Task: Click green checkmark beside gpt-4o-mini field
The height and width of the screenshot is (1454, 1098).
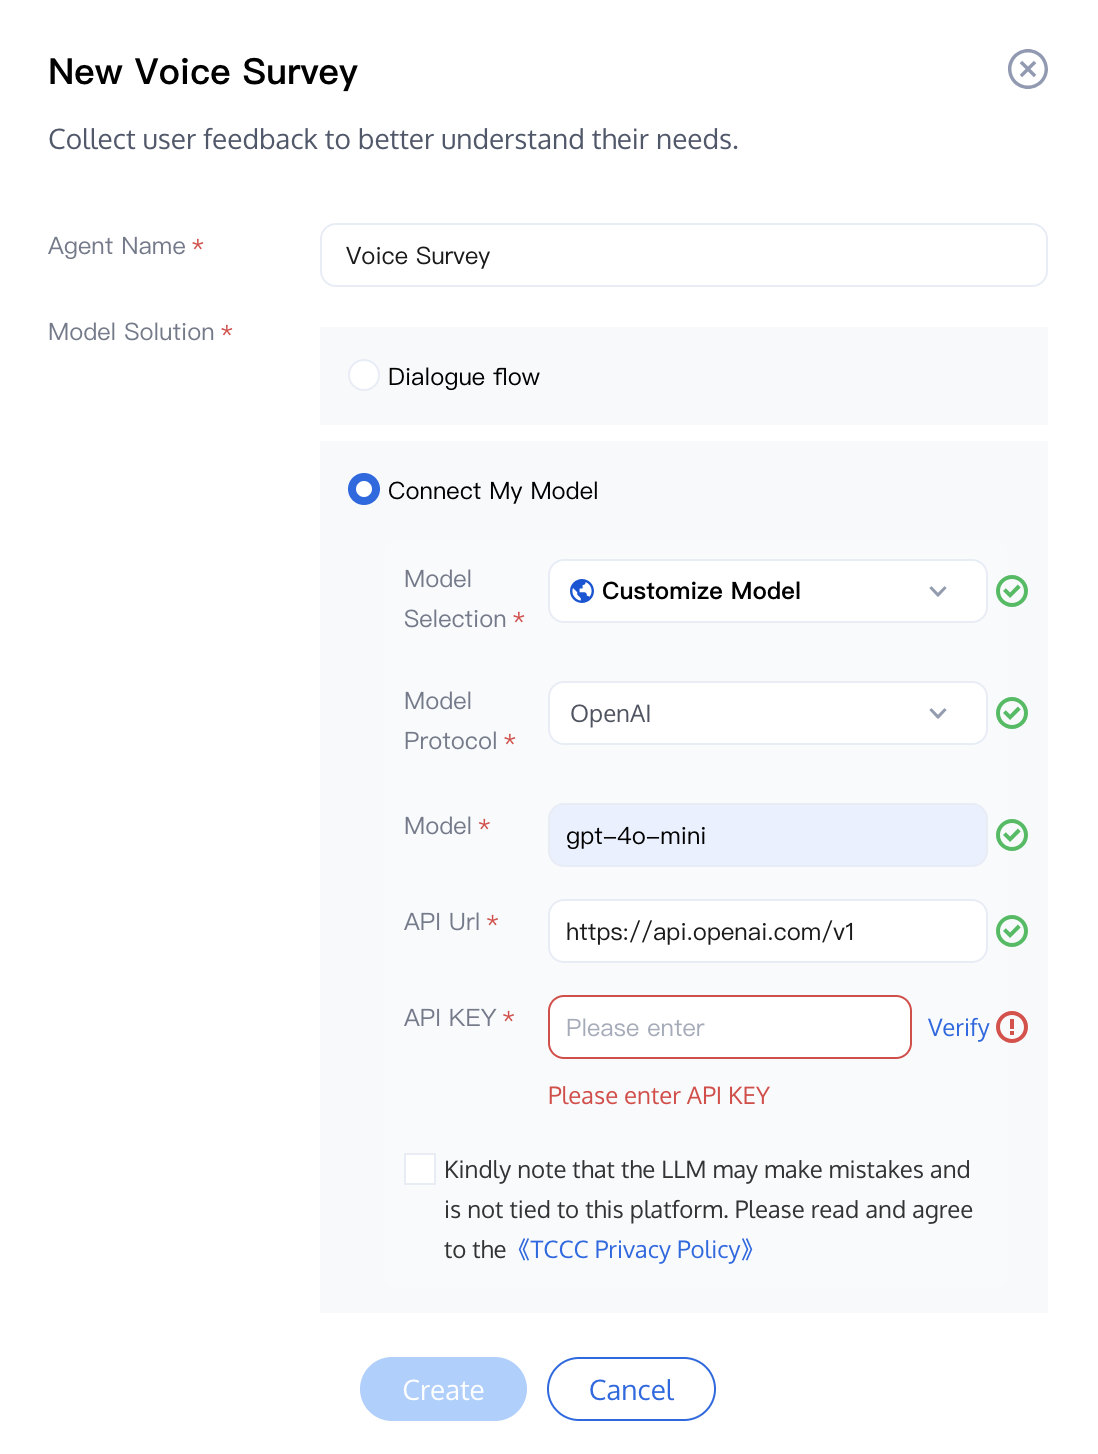Action: pyautogui.click(x=1012, y=835)
